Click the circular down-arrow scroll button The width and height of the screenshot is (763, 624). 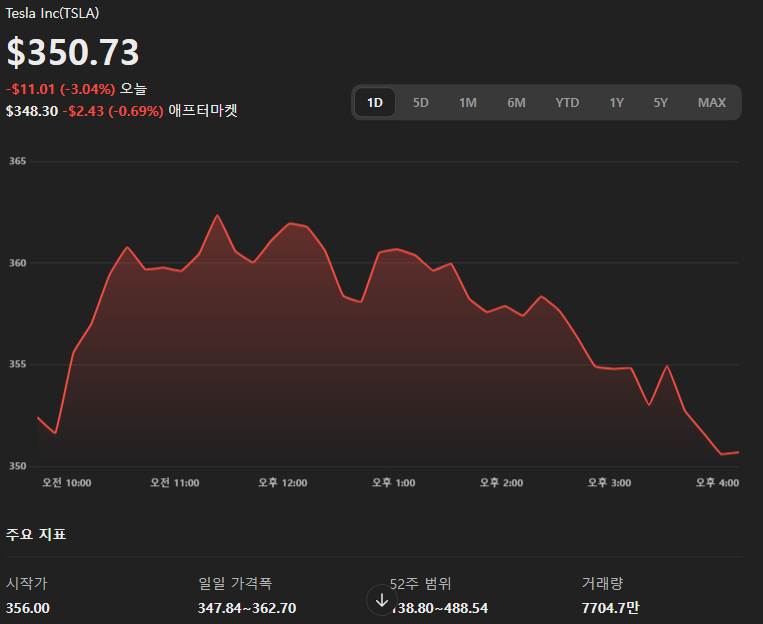382,601
